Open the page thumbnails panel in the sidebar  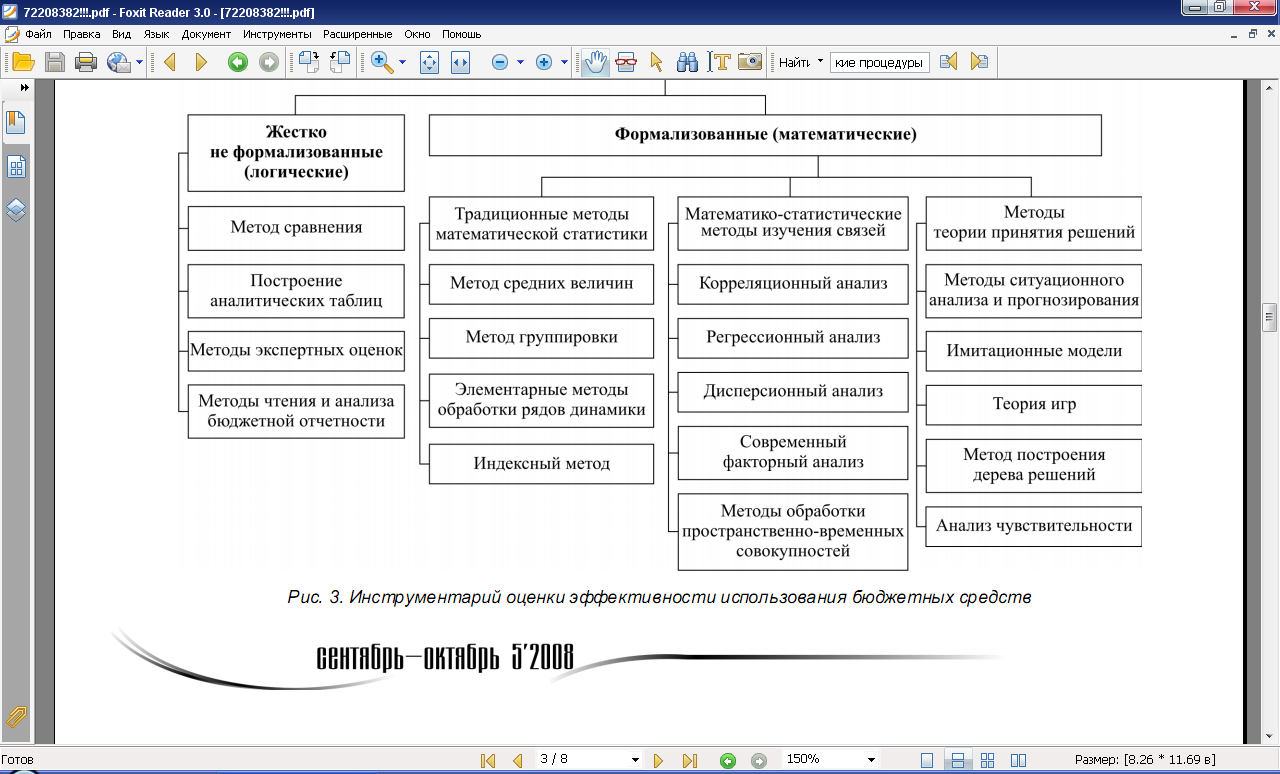pos(16,167)
